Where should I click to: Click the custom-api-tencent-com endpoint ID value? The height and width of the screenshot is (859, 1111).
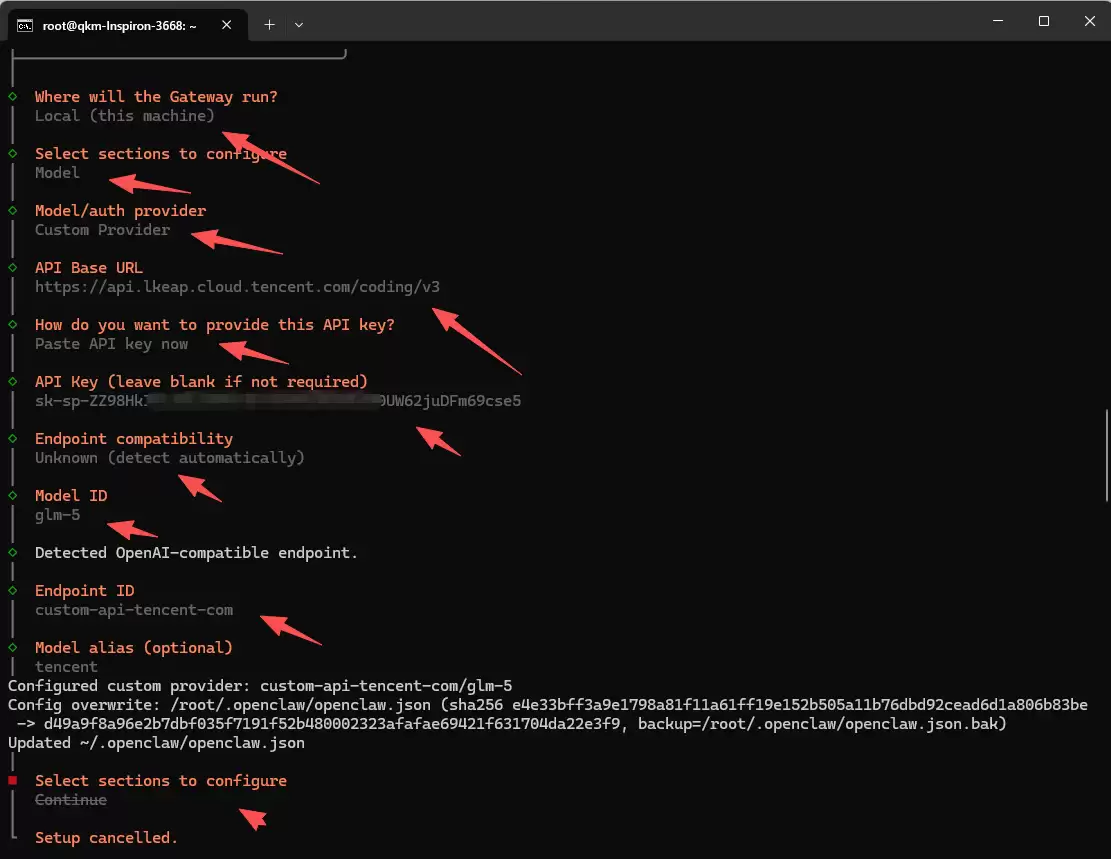(x=134, y=610)
